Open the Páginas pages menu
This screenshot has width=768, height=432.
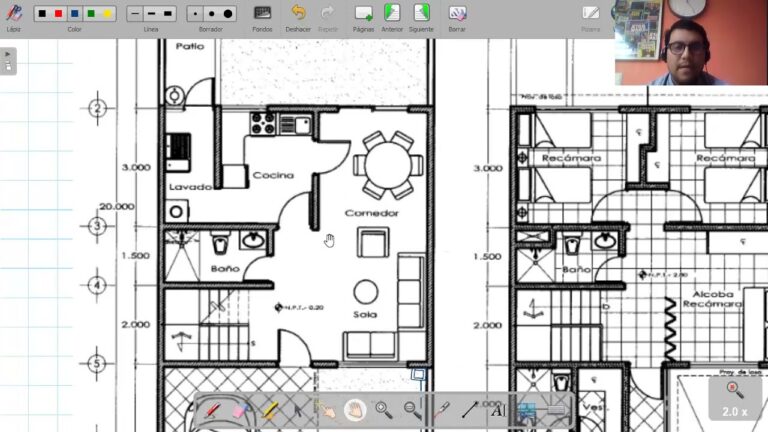[364, 14]
